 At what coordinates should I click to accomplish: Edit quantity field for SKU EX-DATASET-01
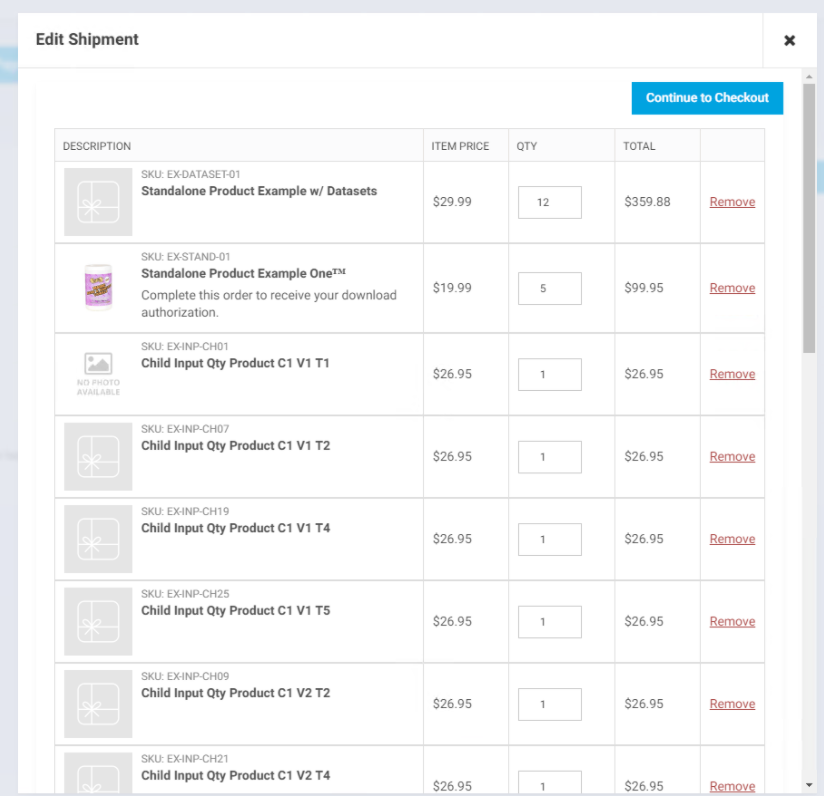(550, 202)
